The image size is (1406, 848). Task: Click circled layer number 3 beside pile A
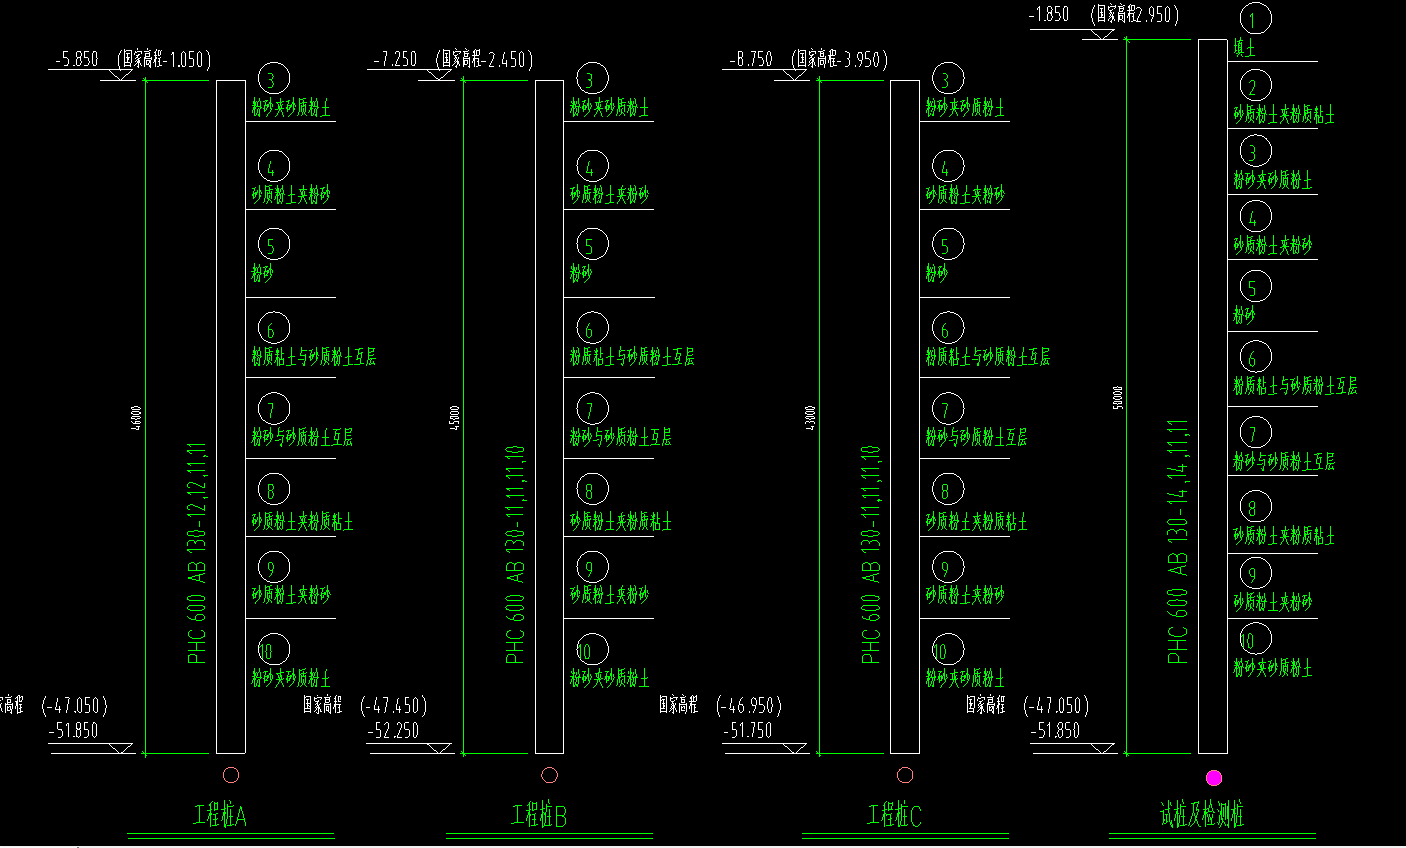point(273,79)
